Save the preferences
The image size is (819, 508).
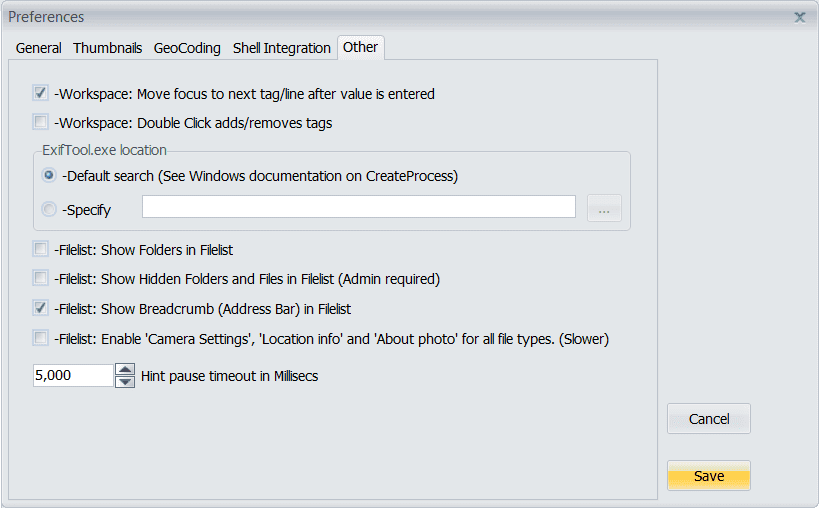point(709,476)
